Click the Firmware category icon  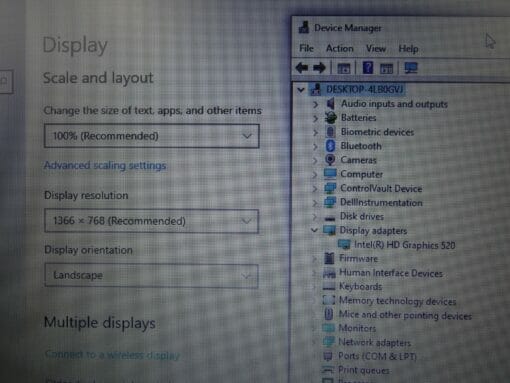click(329, 258)
